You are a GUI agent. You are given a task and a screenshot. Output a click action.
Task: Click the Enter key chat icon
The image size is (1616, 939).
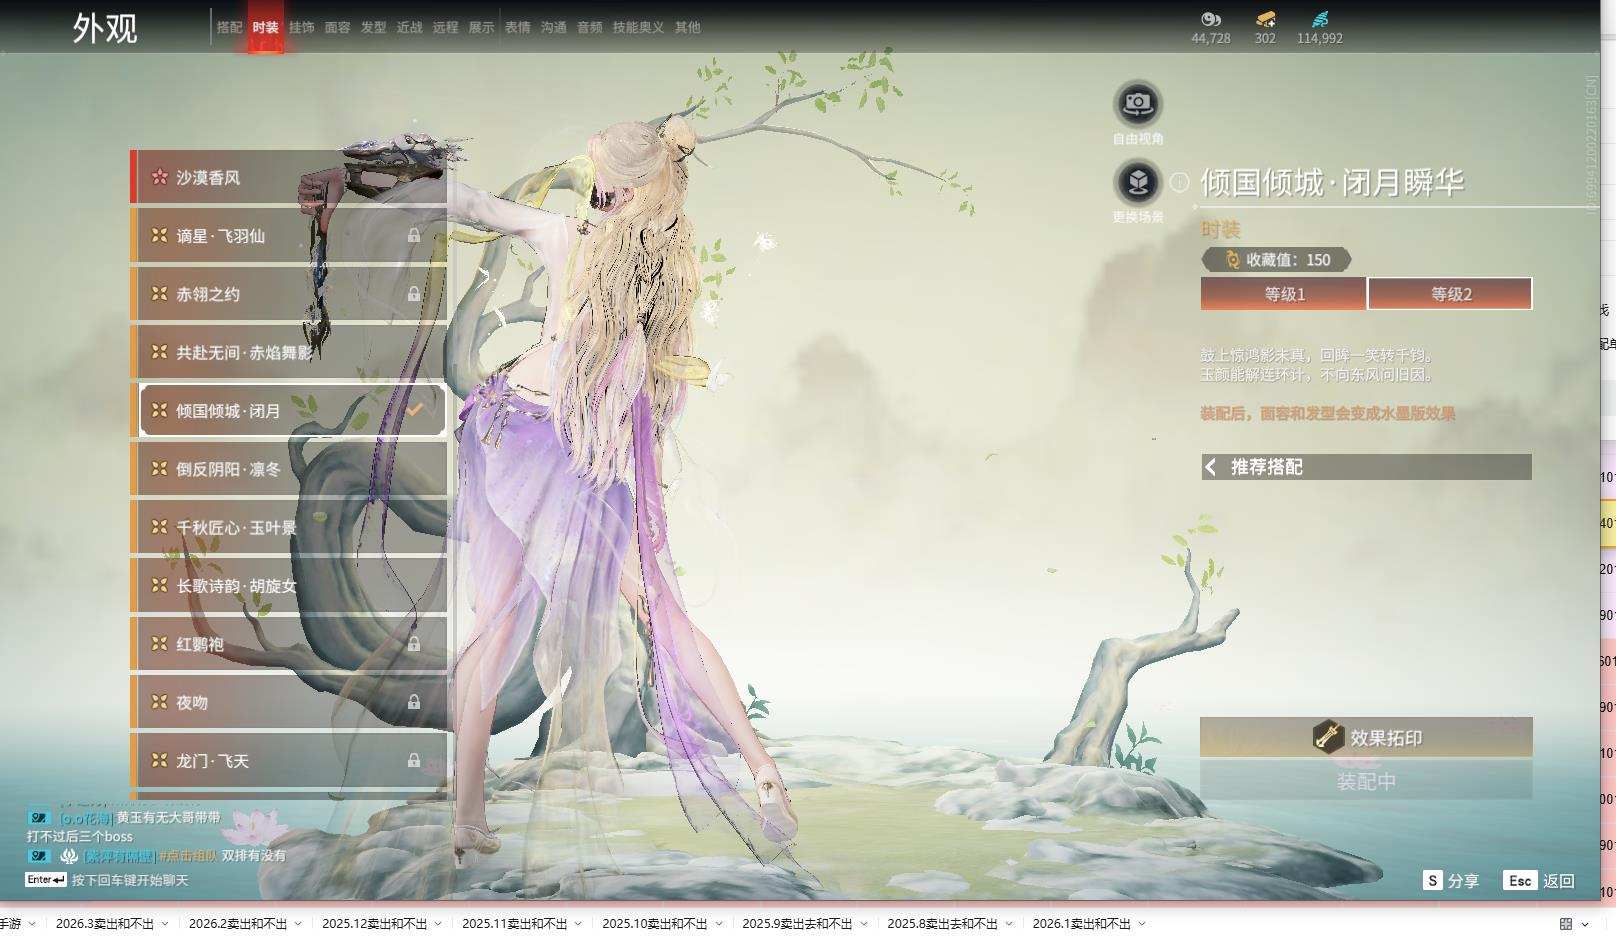point(46,880)
